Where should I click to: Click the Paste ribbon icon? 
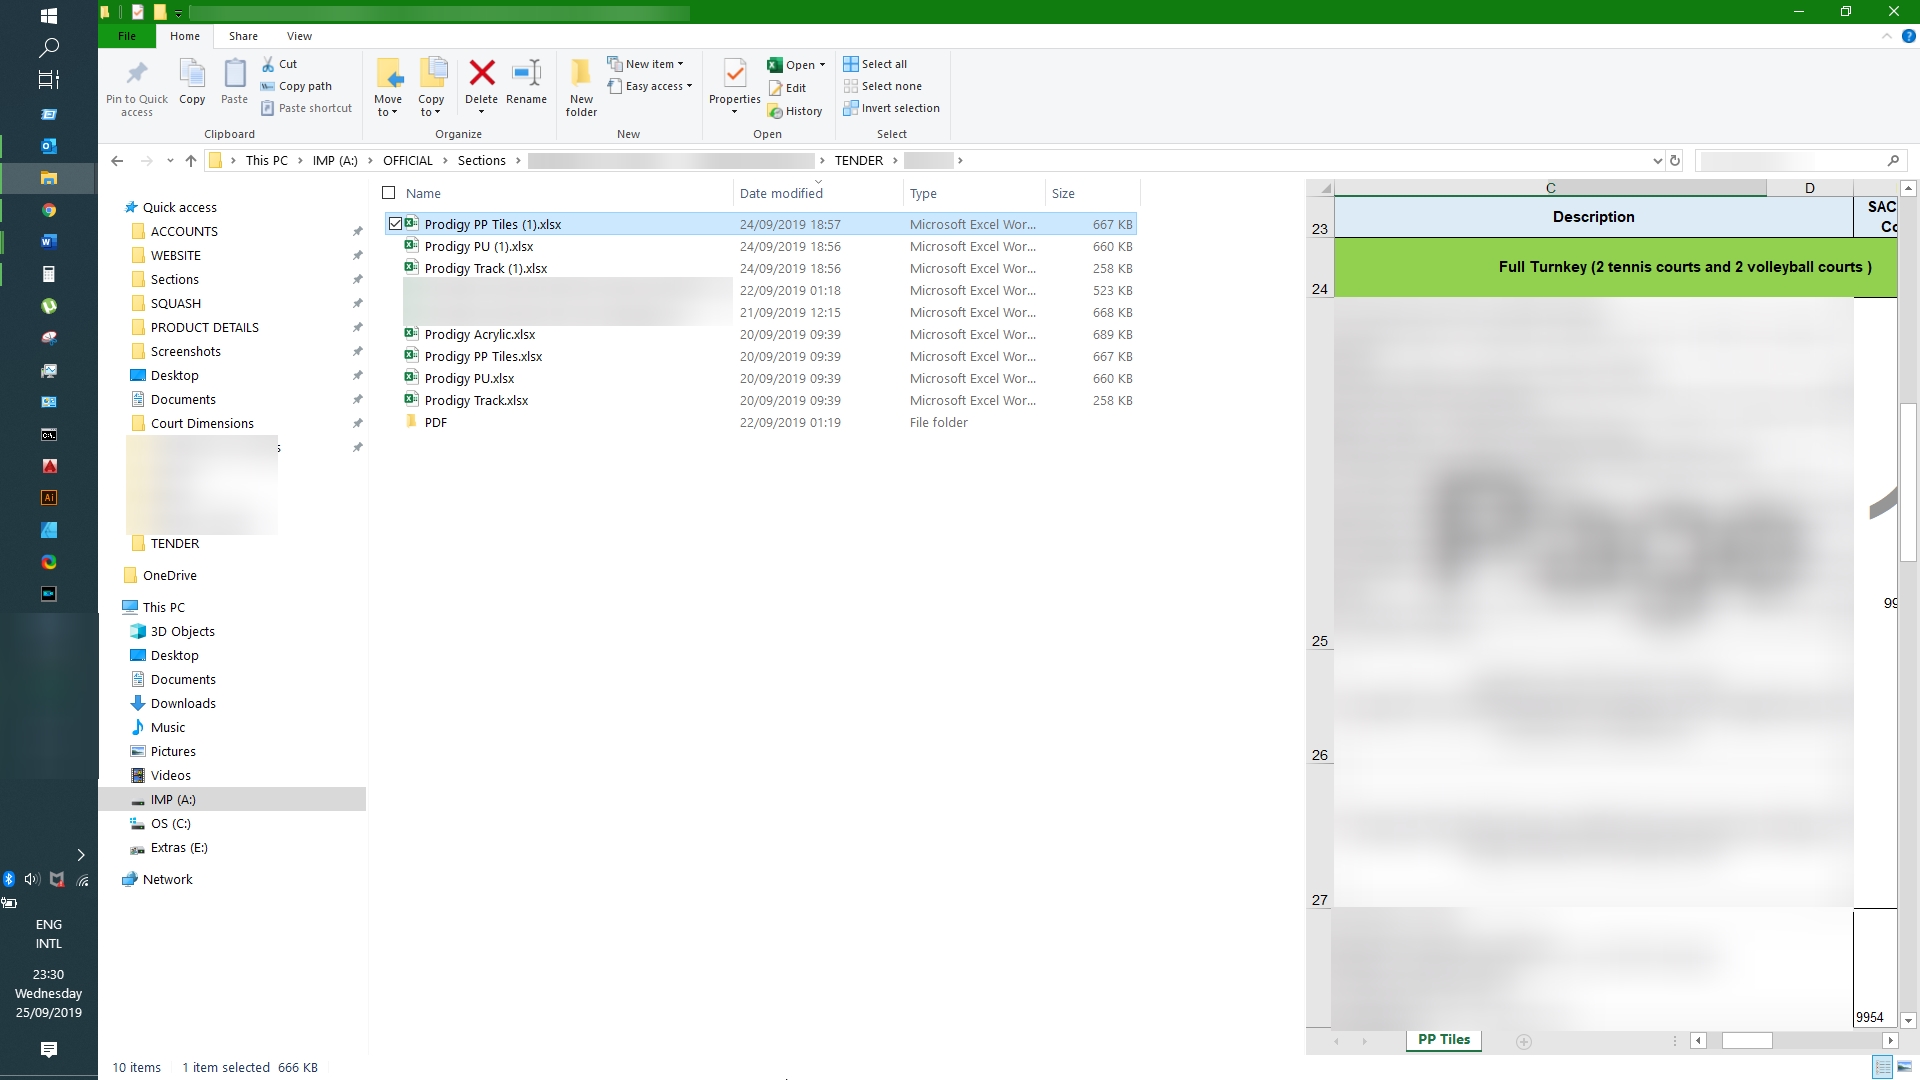235,75
